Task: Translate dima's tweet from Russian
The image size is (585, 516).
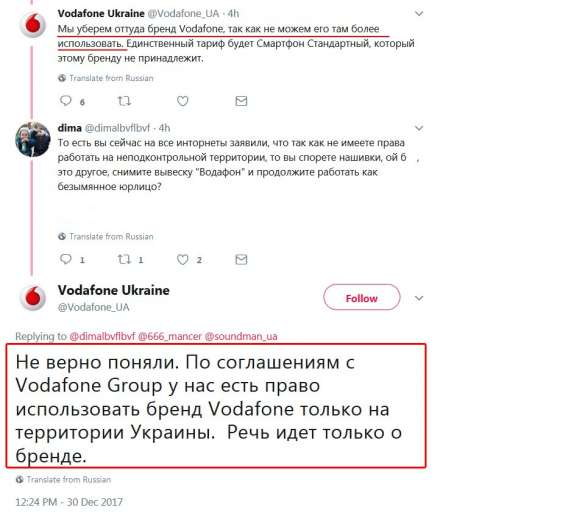Action: click(x=106, y=237)
